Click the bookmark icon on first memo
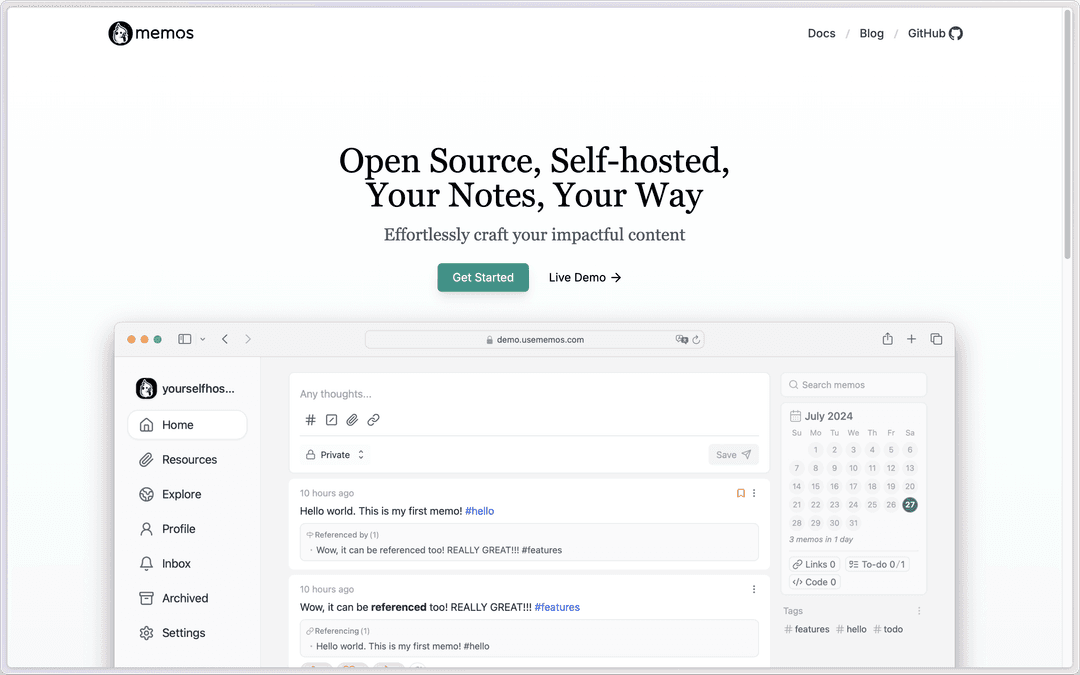1080x675 pixels. pyautogui.click(x=741, y=493)
